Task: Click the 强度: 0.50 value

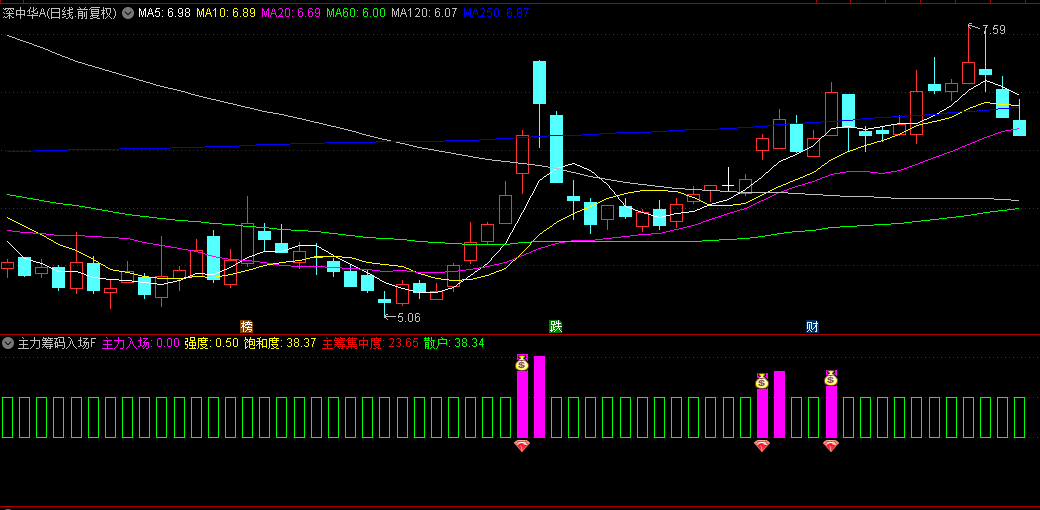Action: pos(212,343)
